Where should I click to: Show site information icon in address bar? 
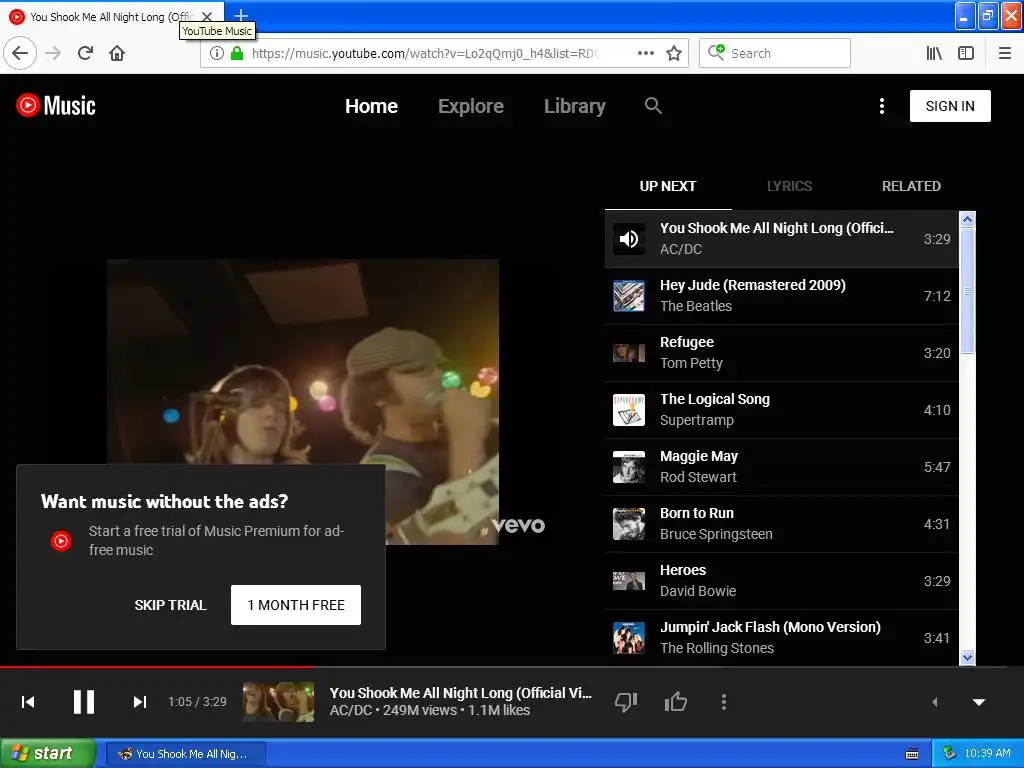pos(217,53)
